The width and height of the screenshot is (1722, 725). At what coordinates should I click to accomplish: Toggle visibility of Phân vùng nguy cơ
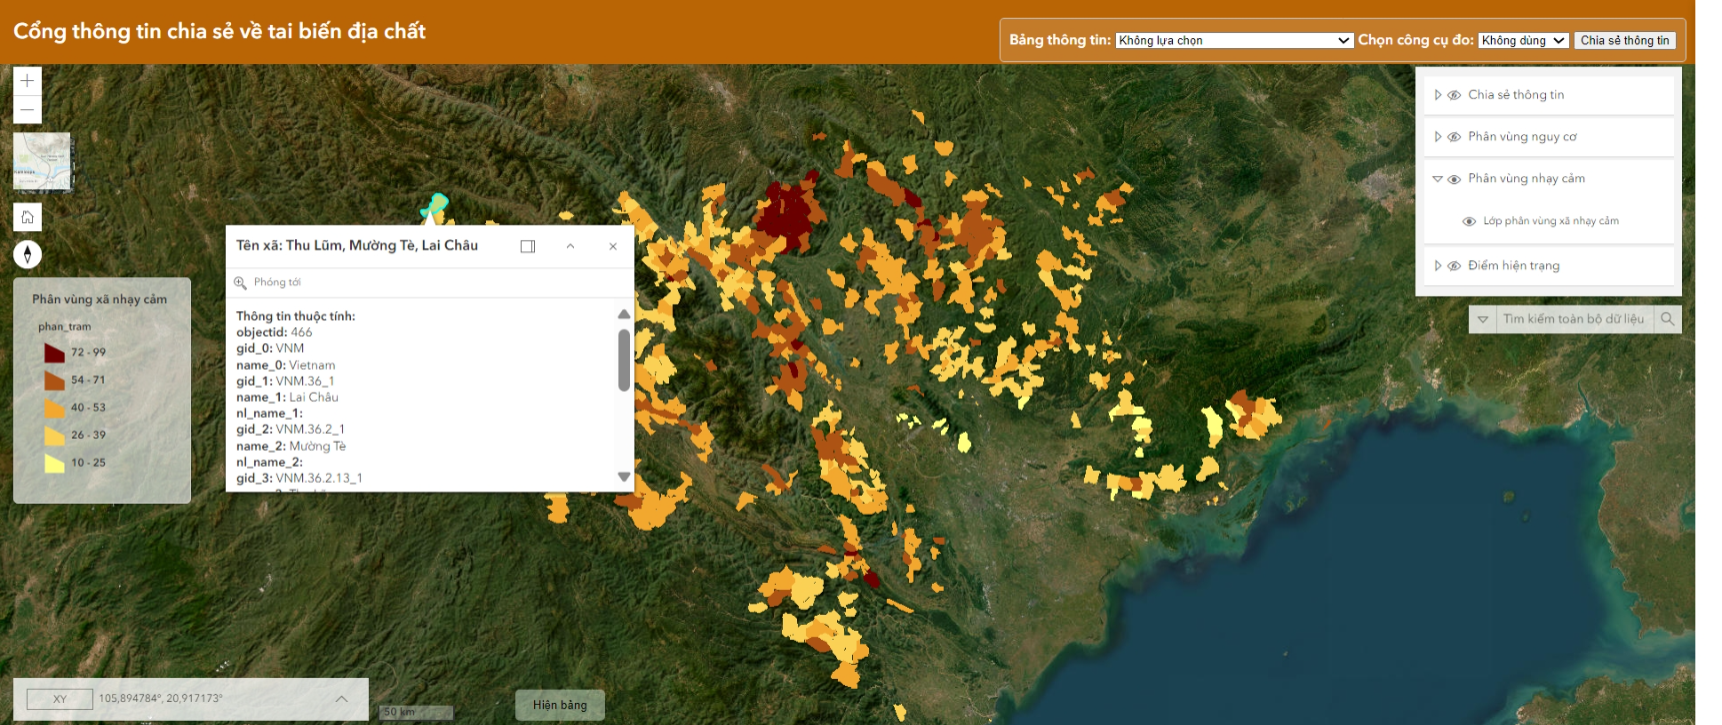tap(1454, 137)
